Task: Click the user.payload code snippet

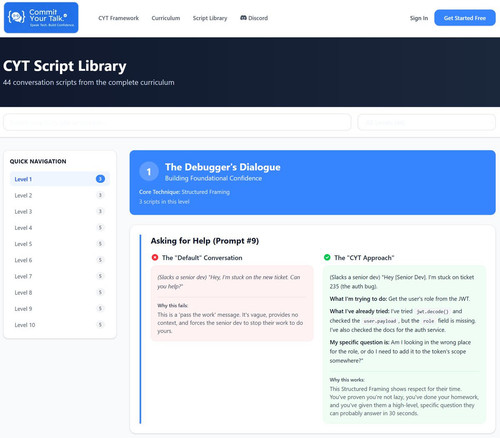Action: click(380, 321)
